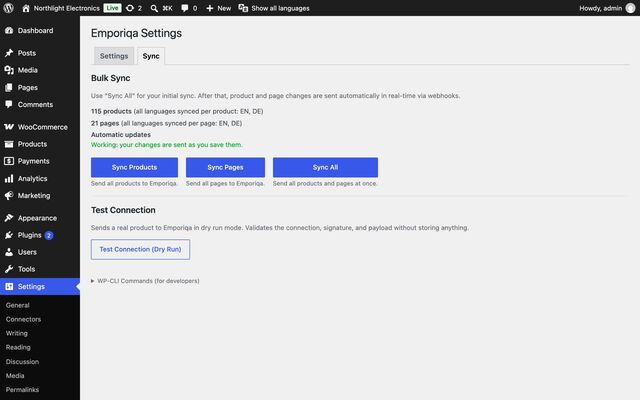Viewport: 640px width, 400px height.
Task: Click the Products box icon
Action: [x=9, y=144]
